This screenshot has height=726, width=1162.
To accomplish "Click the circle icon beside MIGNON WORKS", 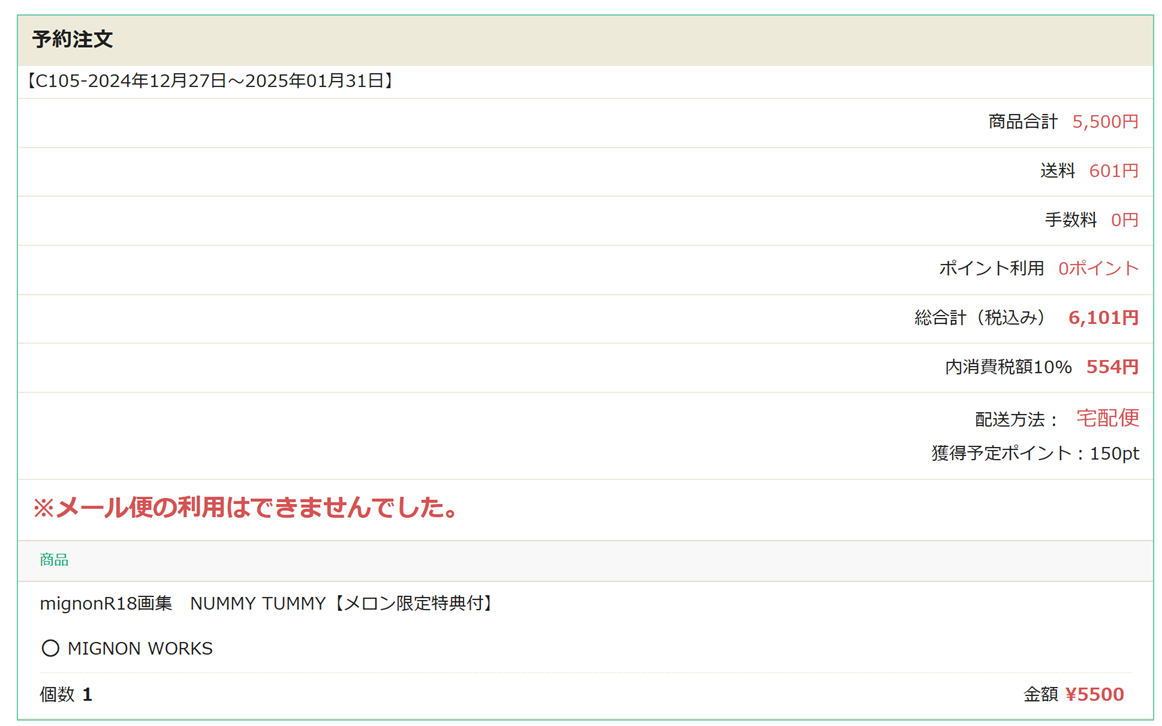I will click(x=50, y=648).
